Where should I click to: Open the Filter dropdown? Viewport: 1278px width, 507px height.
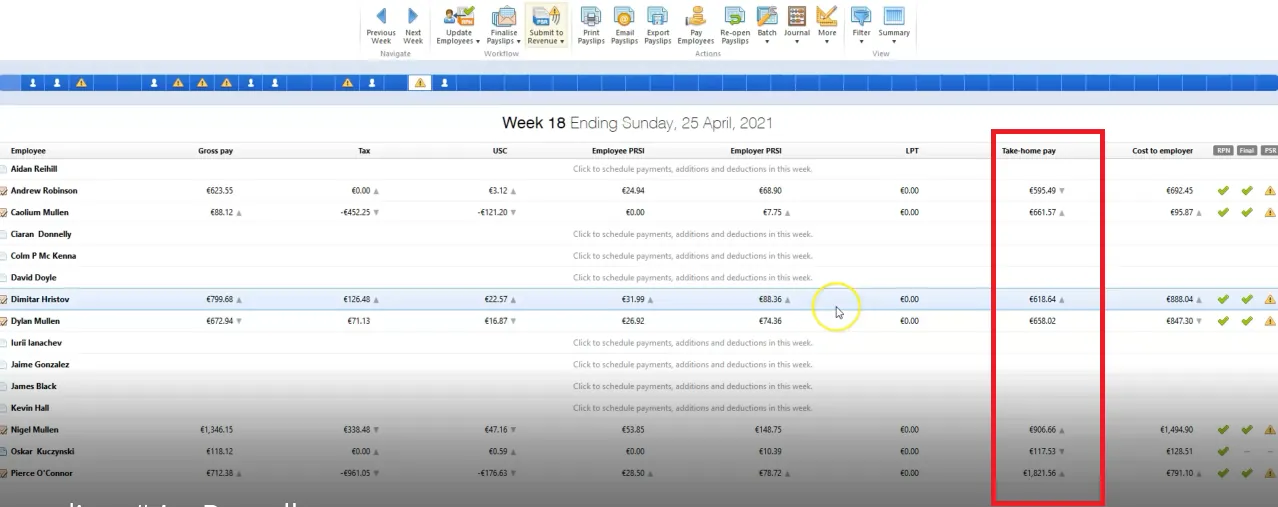pos(861,25)
